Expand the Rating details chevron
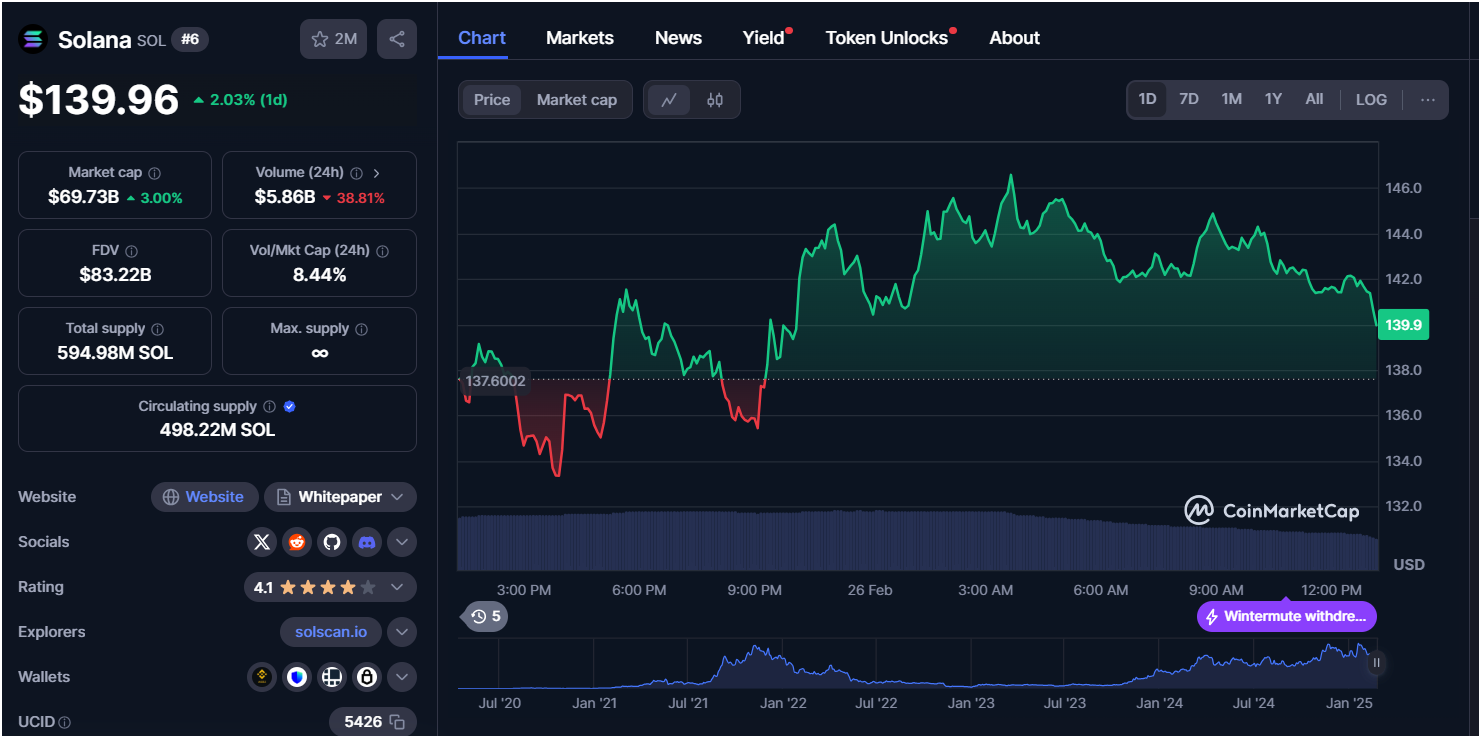The image size is (1481, 738). pyautogui.click(x=397, y=587)
